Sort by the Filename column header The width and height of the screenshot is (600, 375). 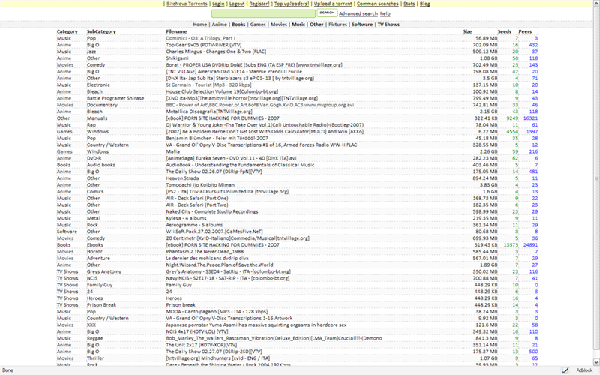coord(176,32)
